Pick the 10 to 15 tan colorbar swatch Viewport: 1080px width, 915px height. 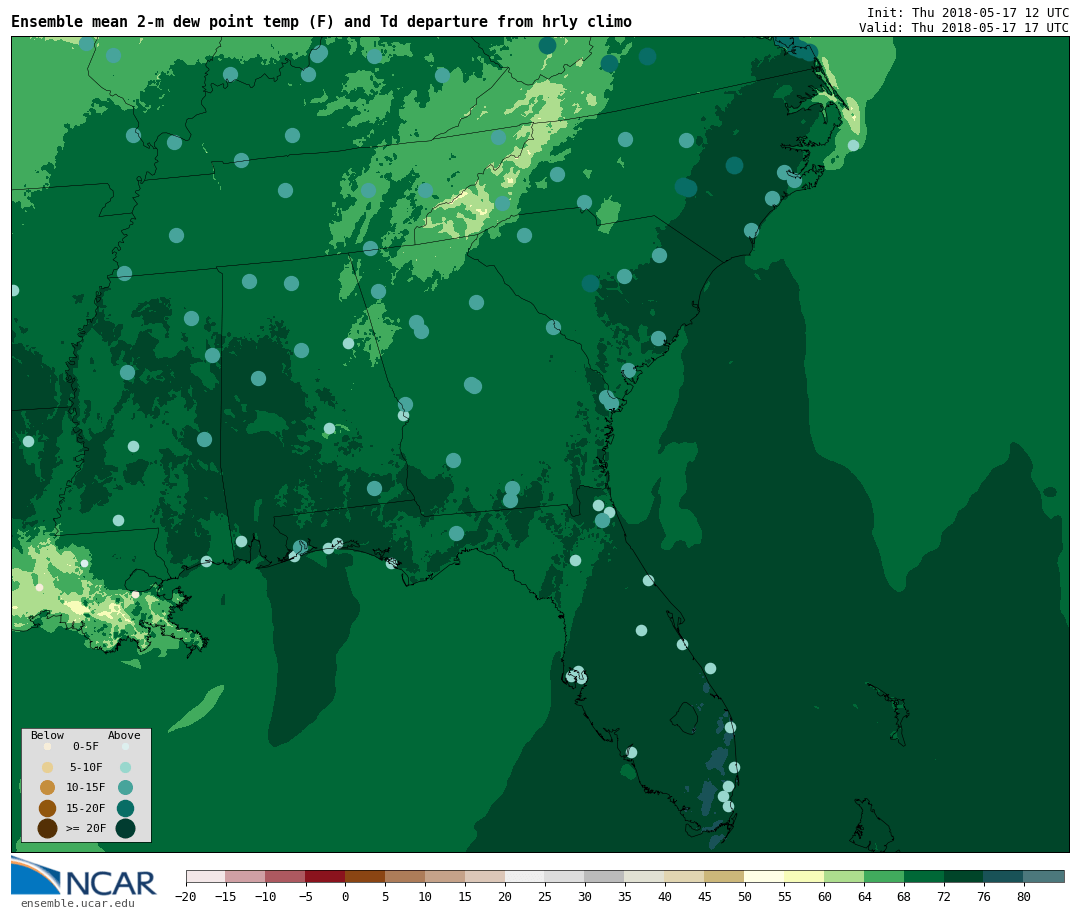[445, 876]
